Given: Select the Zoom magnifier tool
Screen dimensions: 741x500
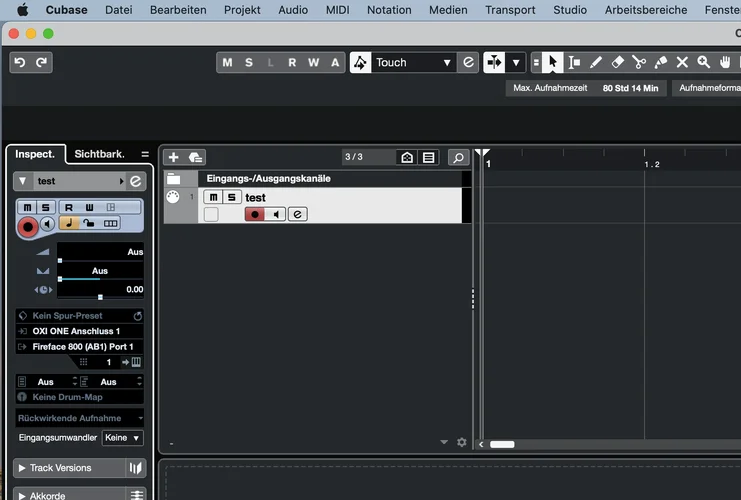Looking at the screenshot, I should tap(725, 62).
